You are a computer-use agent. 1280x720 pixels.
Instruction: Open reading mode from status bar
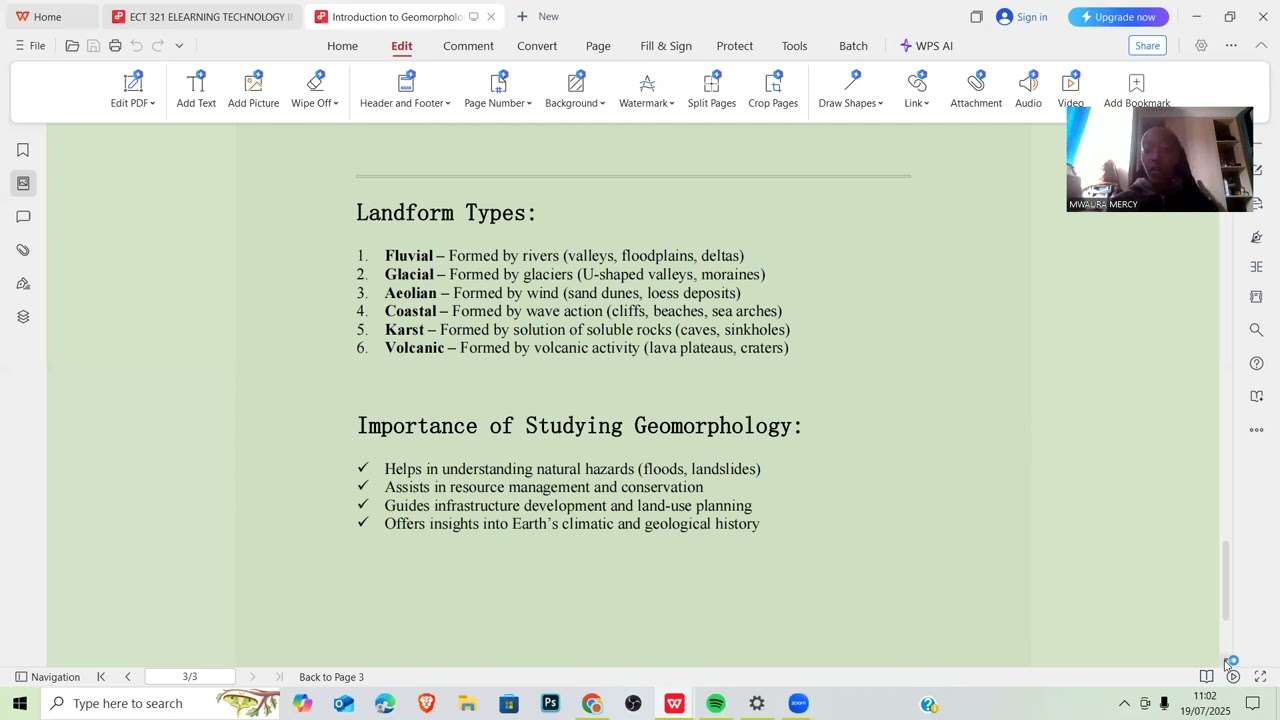point(1206,677)
